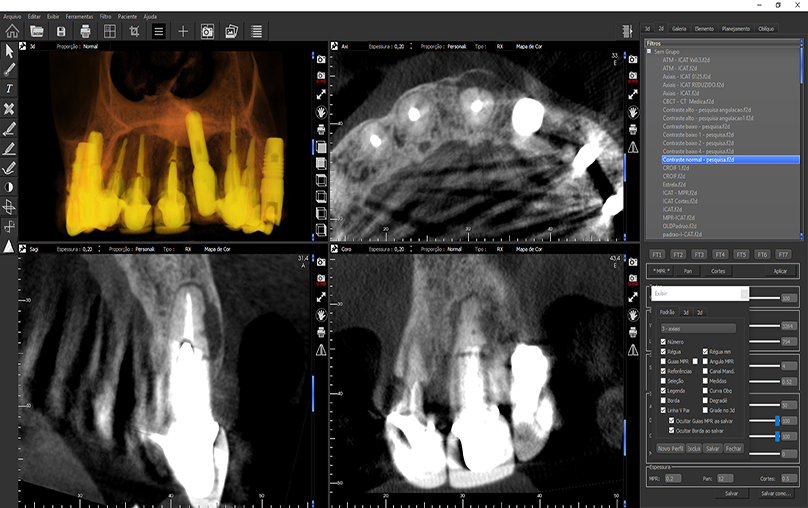Click the Home icon in the top toolbar
Image resolution: width=808 pixels, height=508 pixels.
[11, 31]
